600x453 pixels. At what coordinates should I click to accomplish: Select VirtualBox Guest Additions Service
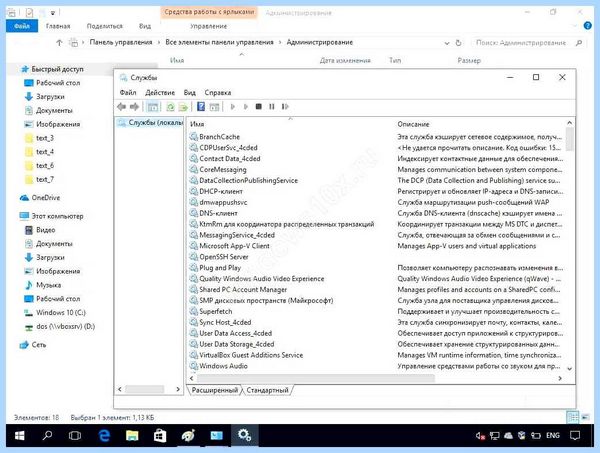[x=251, y=355]
